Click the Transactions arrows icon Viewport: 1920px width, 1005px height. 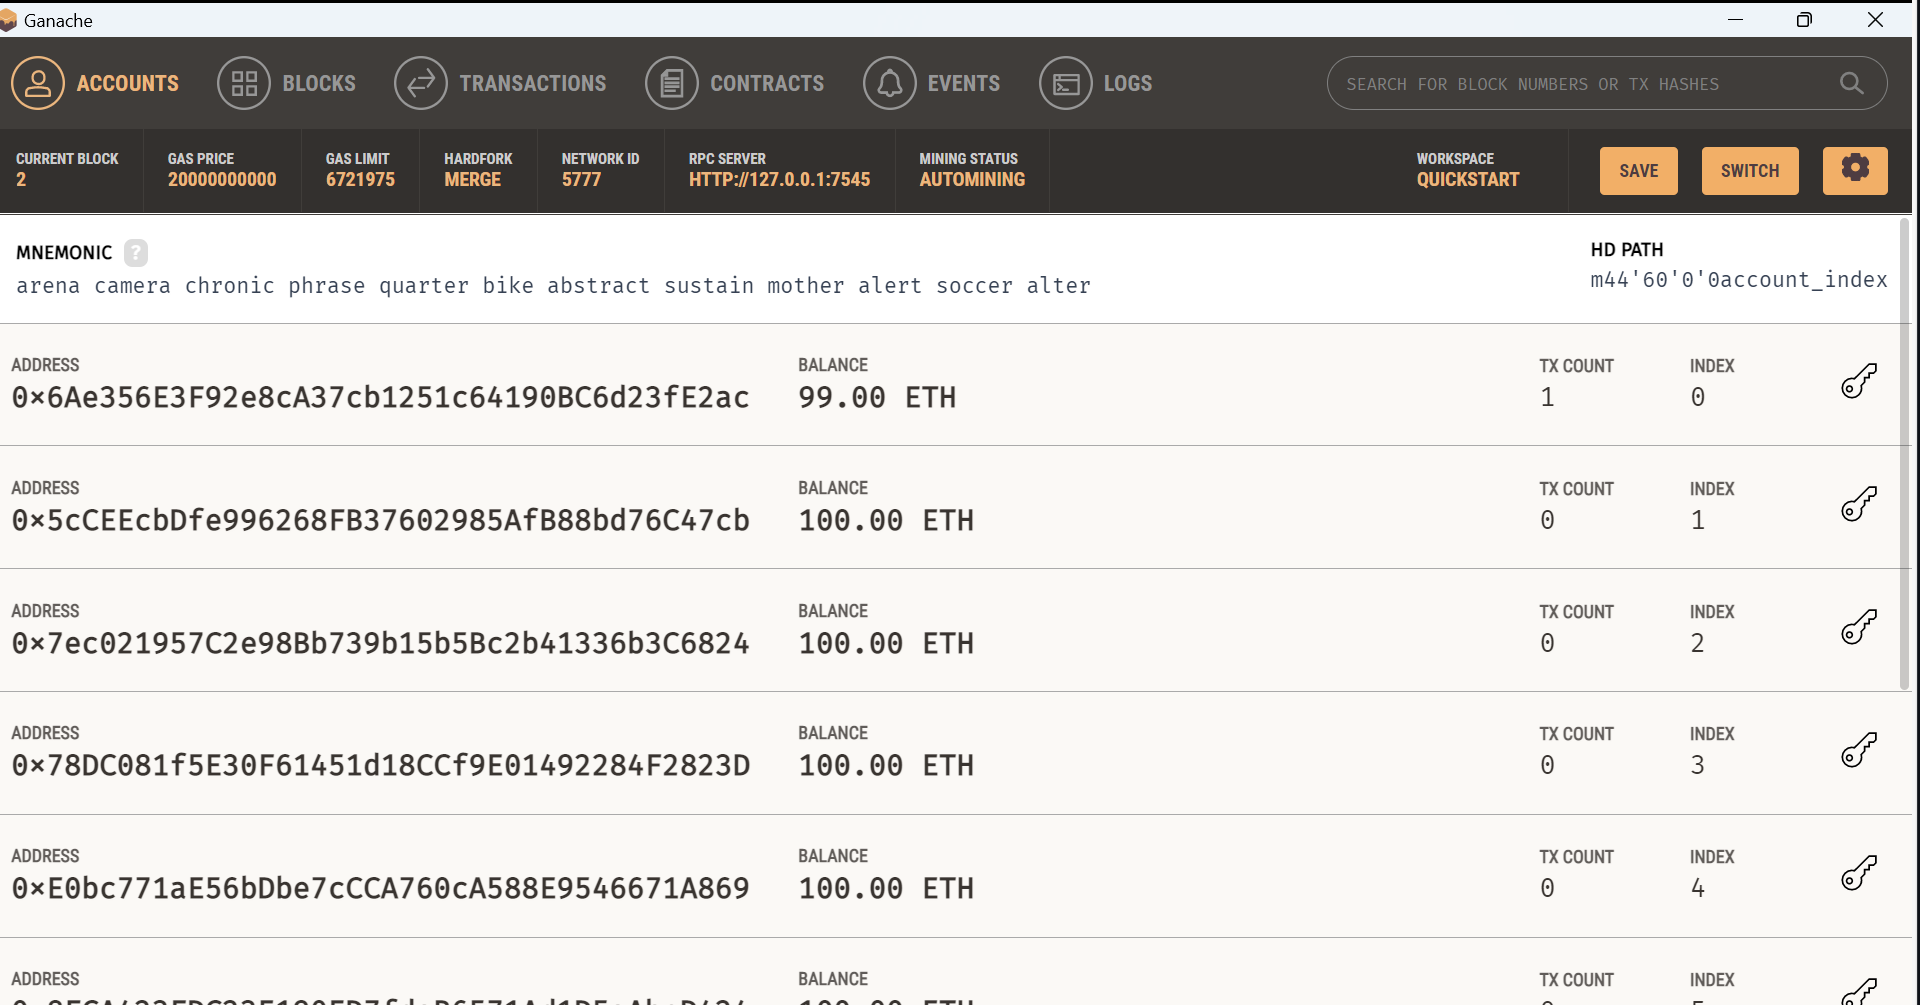(421, 83)
